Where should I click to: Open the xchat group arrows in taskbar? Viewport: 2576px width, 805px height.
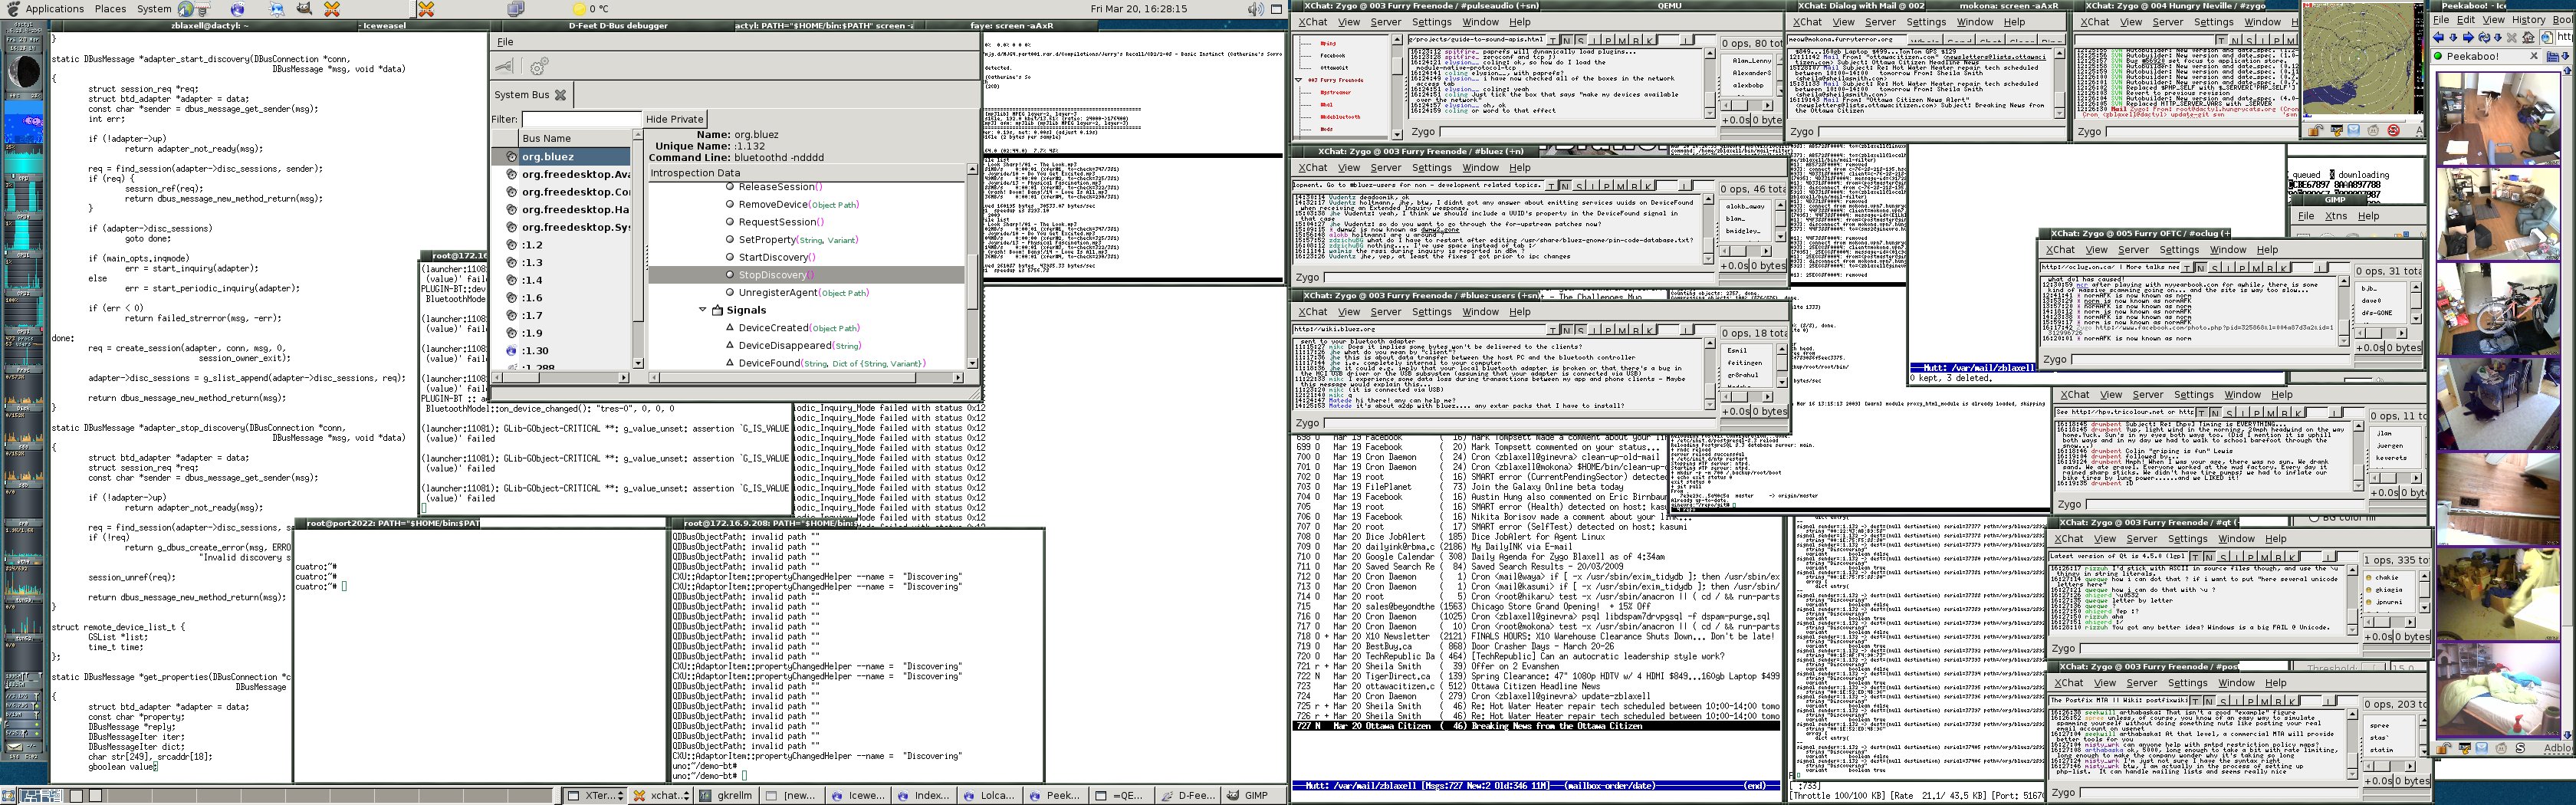point(688,796)
